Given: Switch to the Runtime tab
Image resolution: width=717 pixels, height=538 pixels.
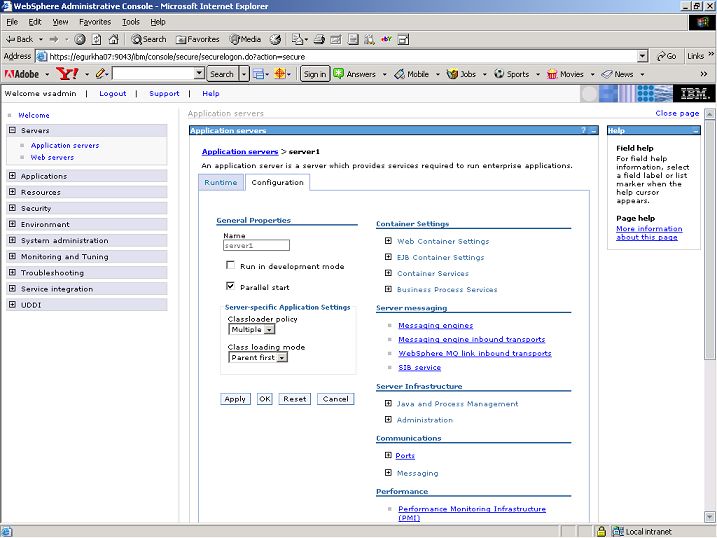Looking at the screenshot, I should [x=221, y=182].
